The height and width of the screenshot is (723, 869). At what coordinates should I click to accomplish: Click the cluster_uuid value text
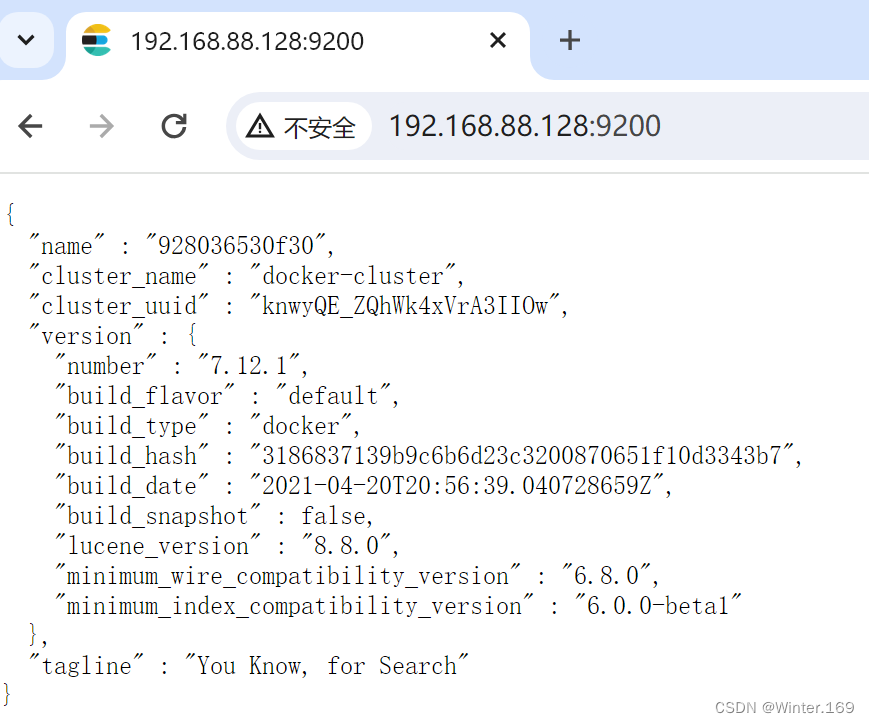[405, 306]
